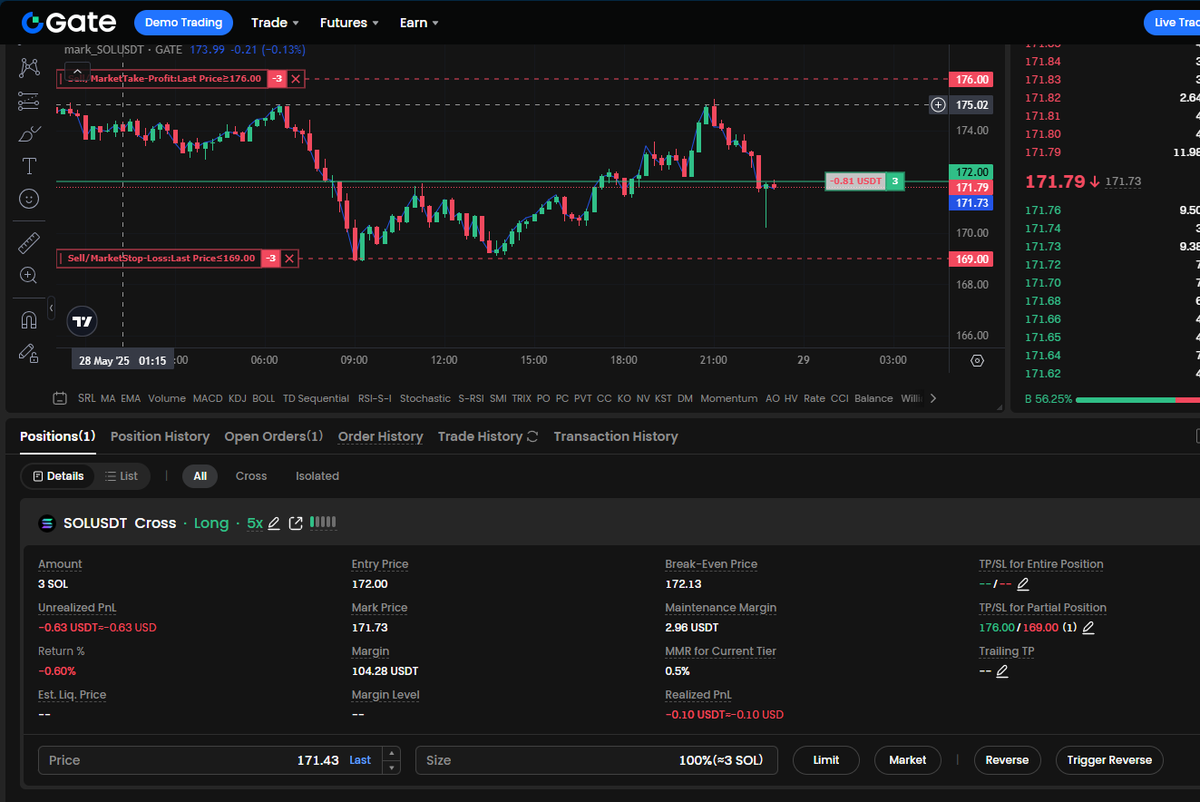Select the Isolated margin filter
This screenshot has height=802, width=1200.
coord(317,476)
